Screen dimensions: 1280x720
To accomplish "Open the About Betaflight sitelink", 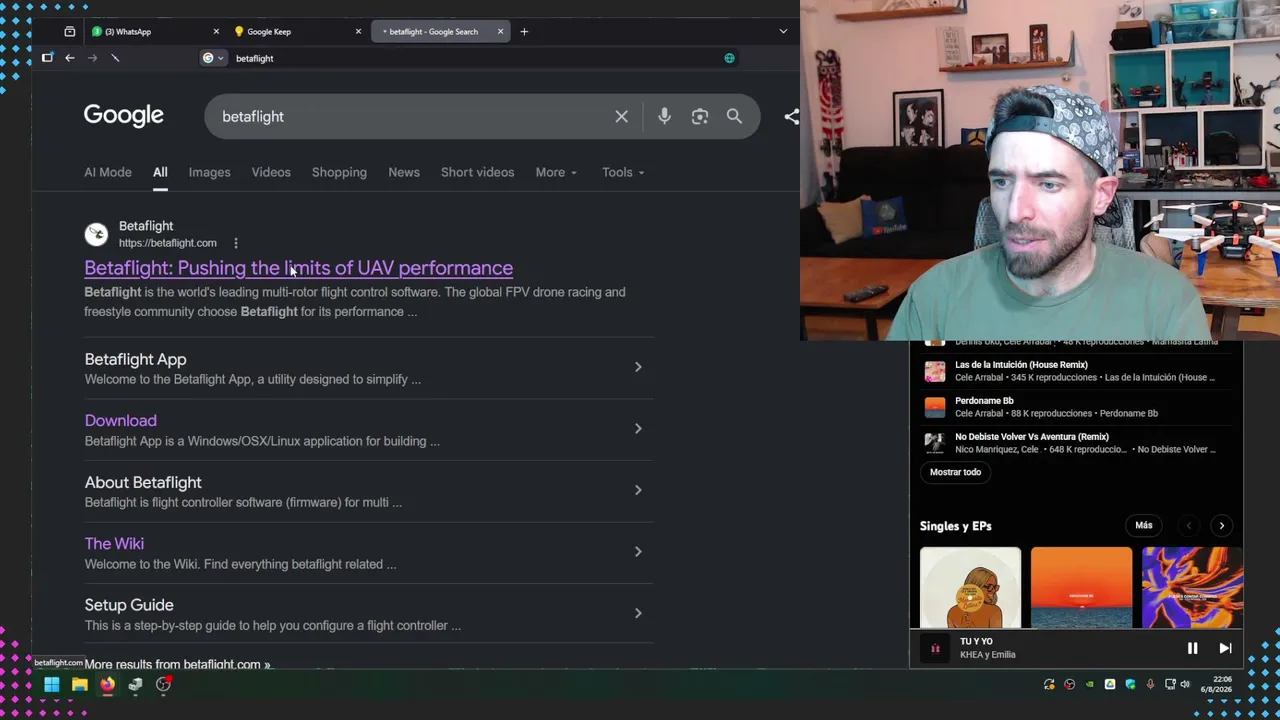I will click(x=143, y=482).
